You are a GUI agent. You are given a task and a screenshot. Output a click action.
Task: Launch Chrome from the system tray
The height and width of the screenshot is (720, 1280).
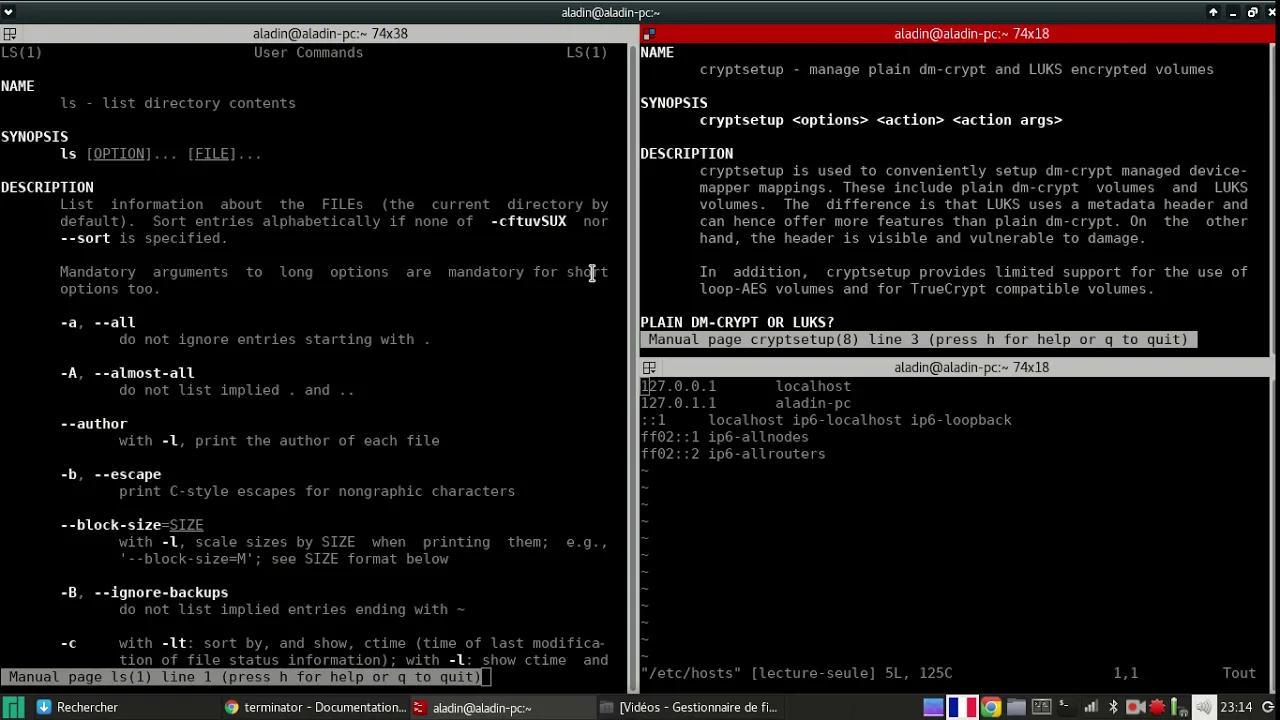pos(991,707)
